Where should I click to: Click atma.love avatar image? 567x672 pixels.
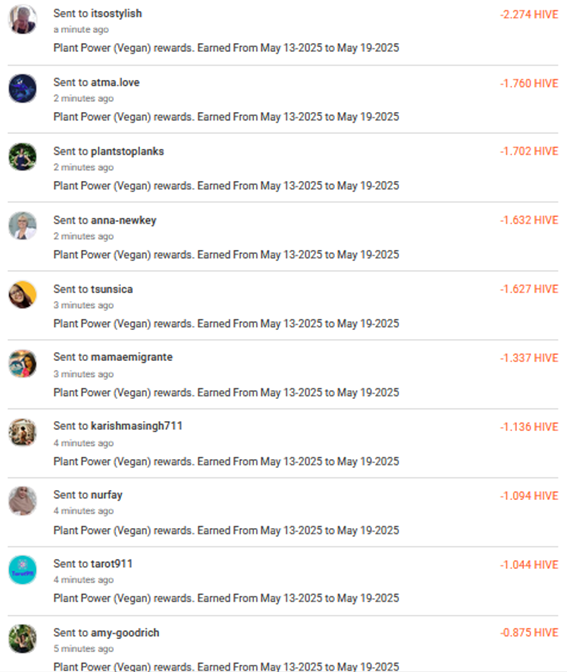coord(23,88)
